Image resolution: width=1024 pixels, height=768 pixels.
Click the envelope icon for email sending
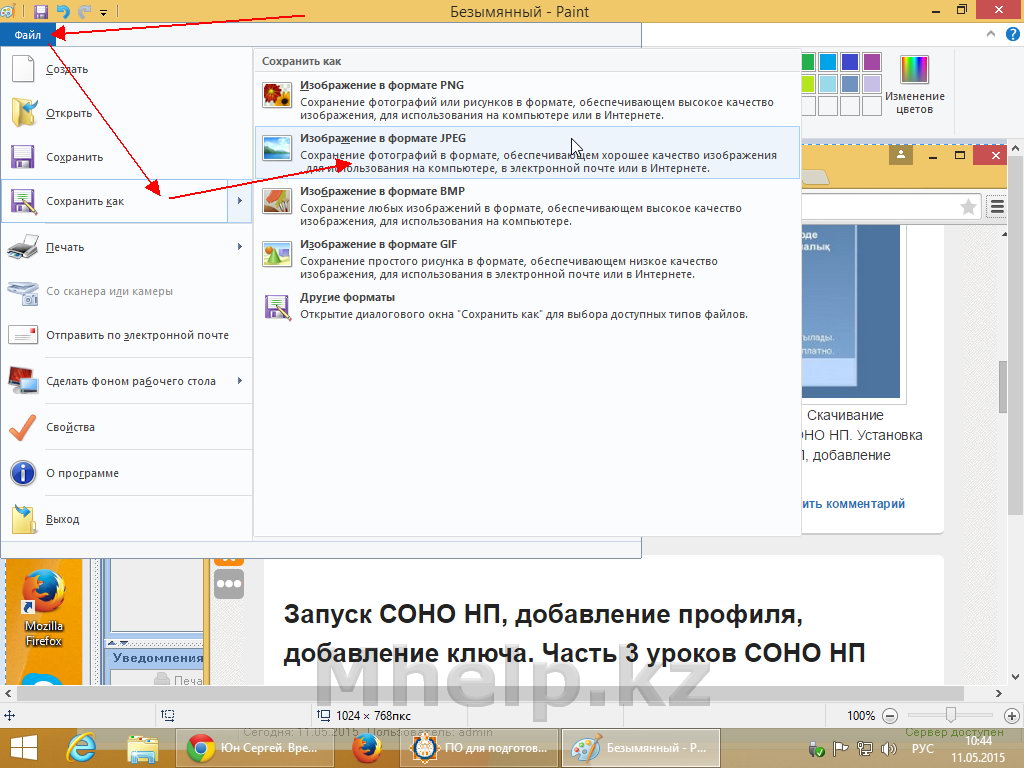coord(23,334)
